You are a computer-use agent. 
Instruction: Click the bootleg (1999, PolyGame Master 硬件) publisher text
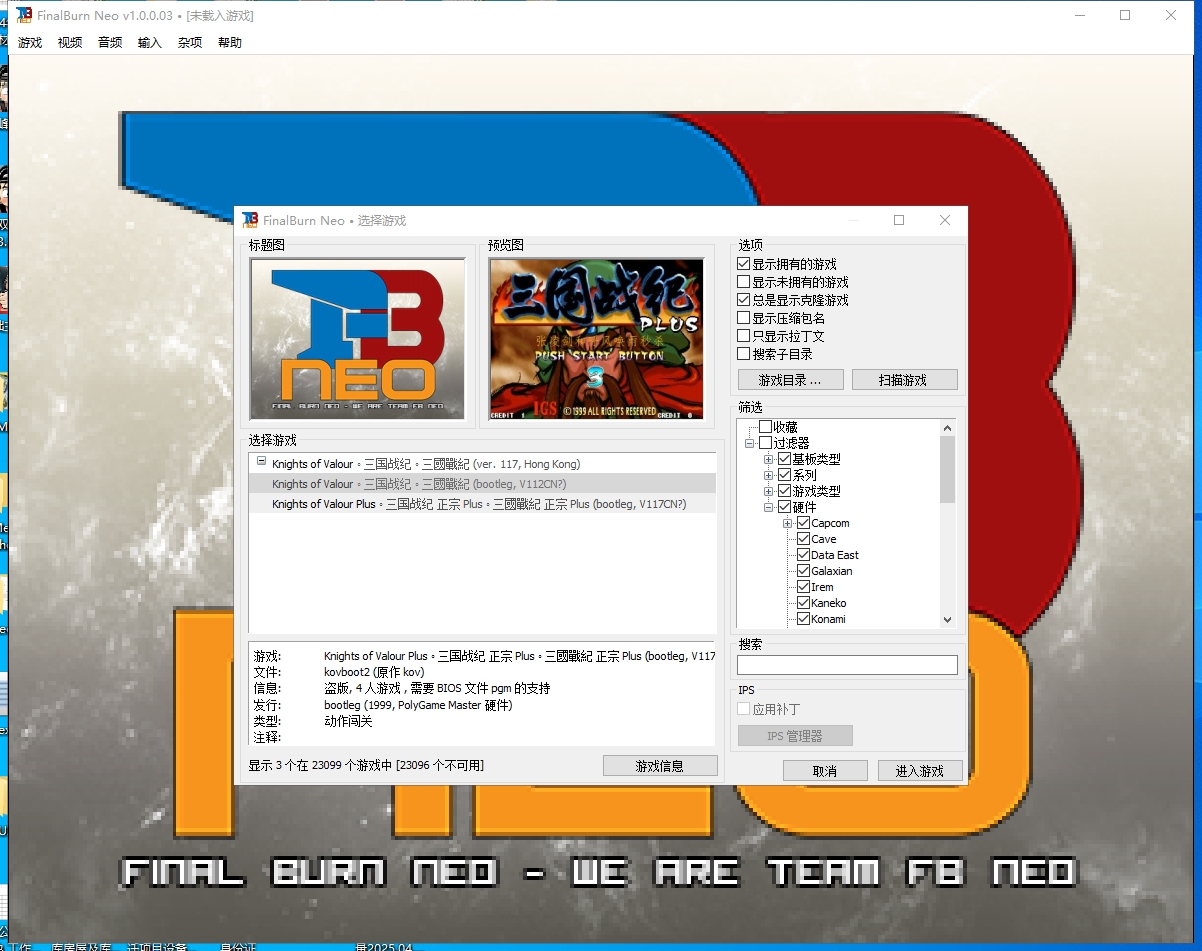tap(418, 705)
